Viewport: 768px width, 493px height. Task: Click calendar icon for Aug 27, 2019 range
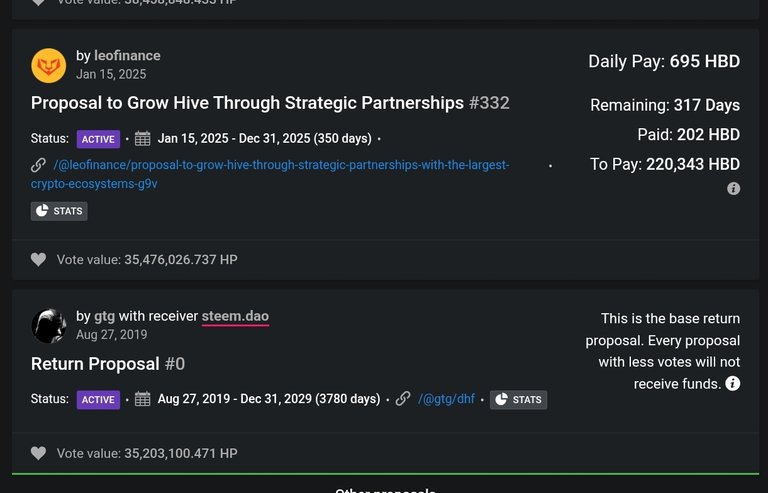(143, 399)
